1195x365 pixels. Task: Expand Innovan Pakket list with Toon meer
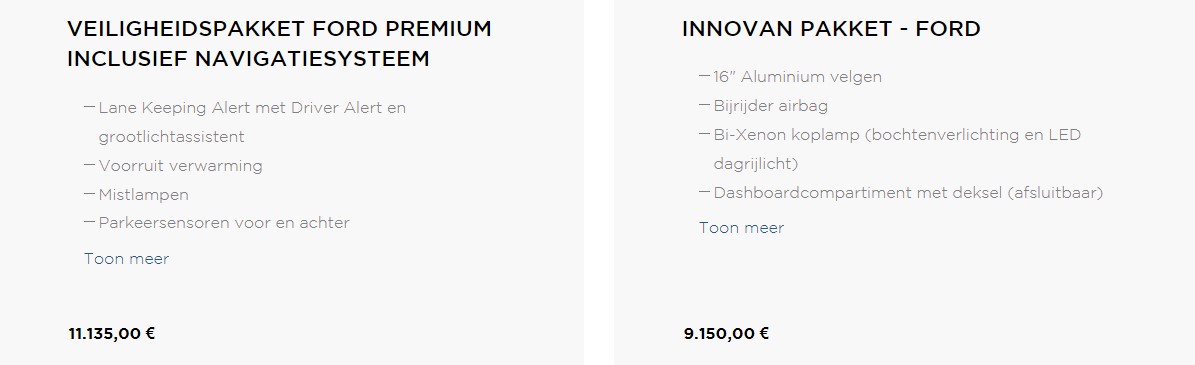tap(742, 228)
